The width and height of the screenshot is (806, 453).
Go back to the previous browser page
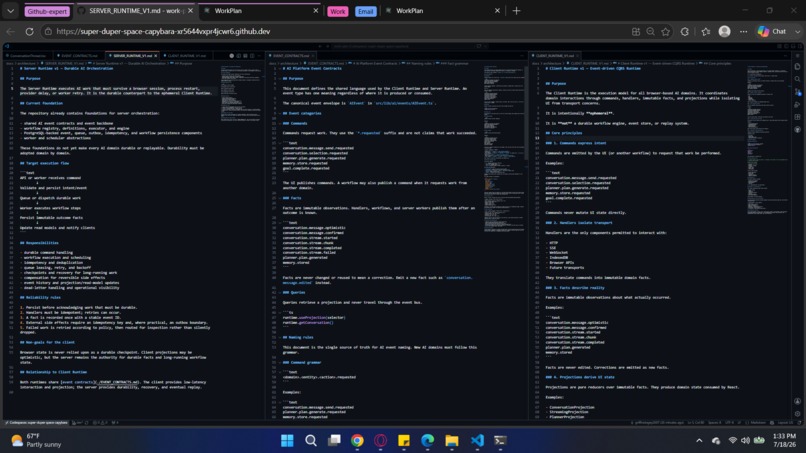(11, 31)
